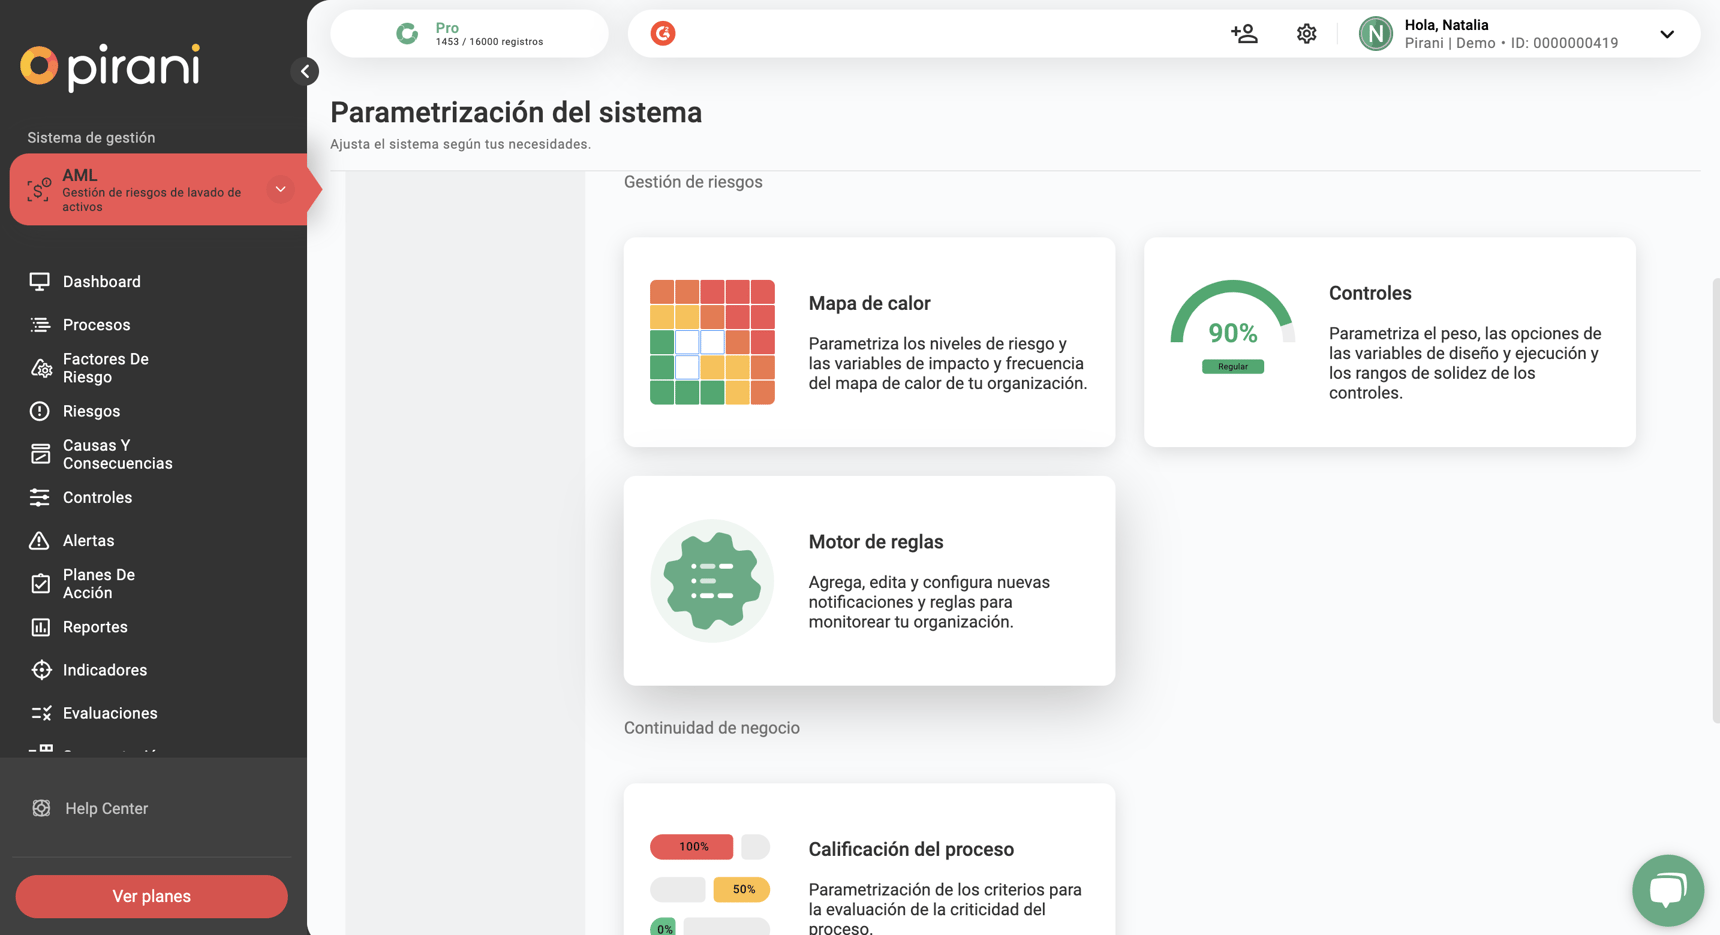The image size is (1720, 935).
Task: Open Indicadores from the sidebar
Action: pyautogui.click(x=105, y=670)
